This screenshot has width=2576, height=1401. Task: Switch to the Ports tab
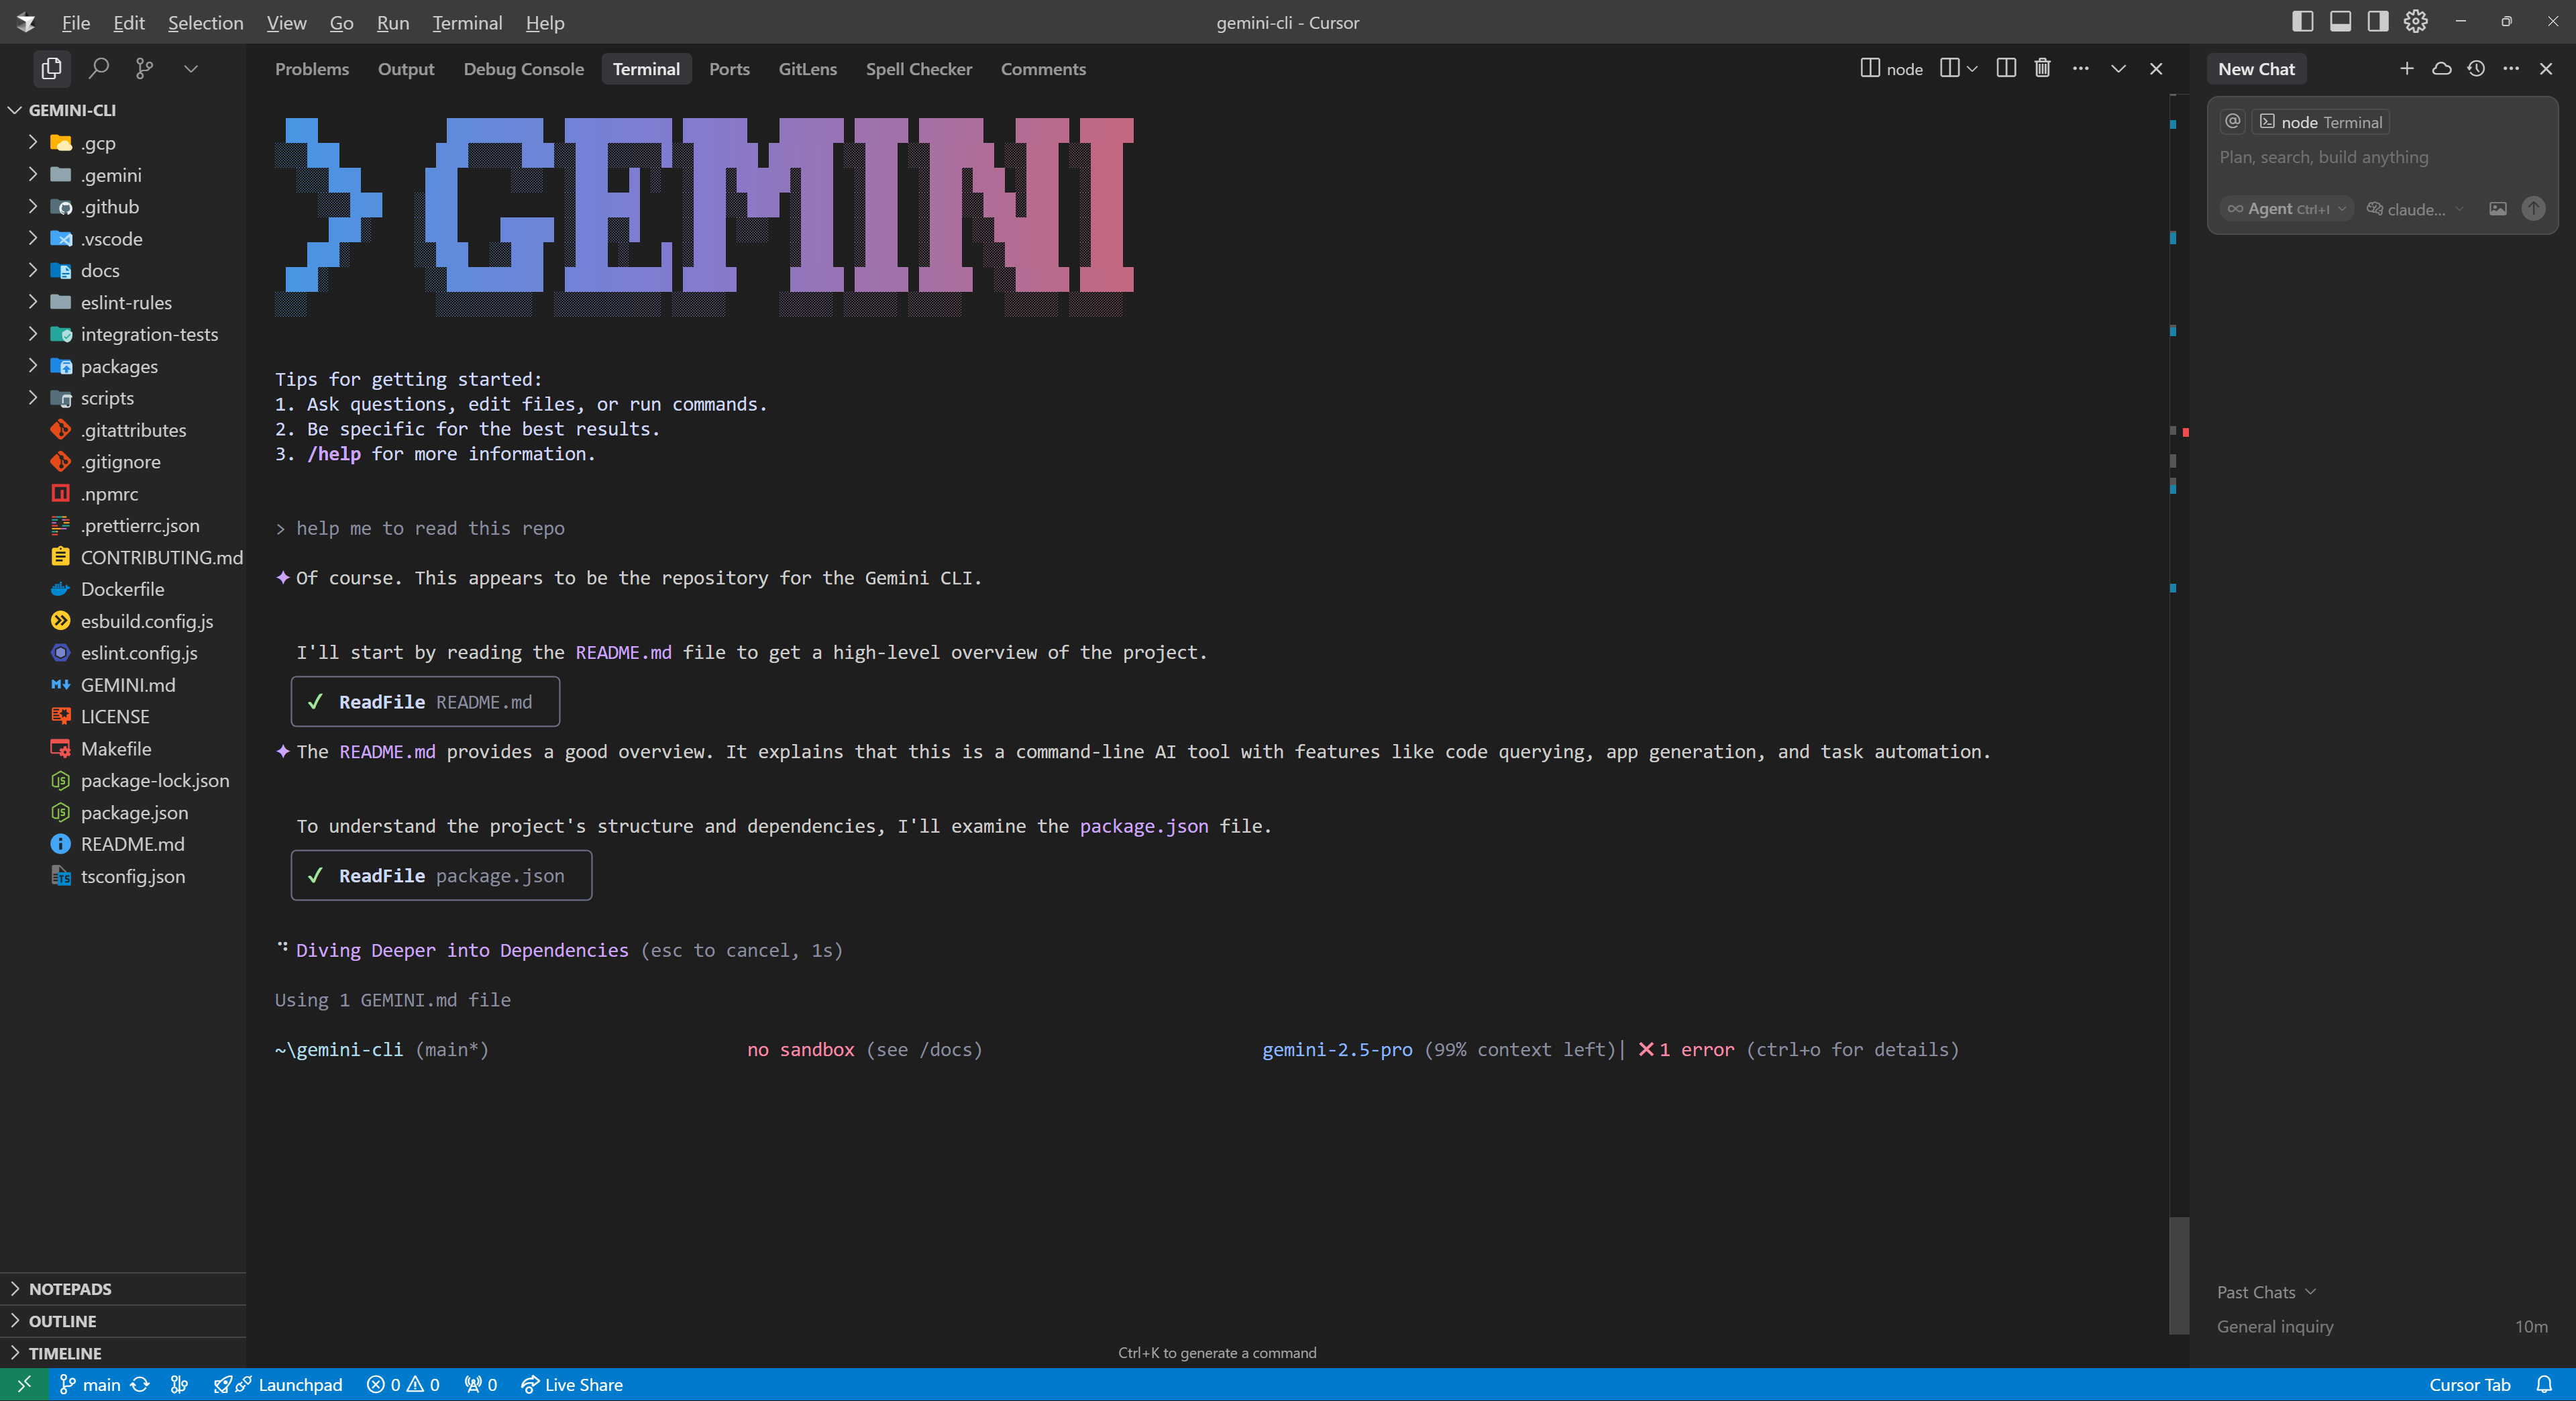(729, 68)
